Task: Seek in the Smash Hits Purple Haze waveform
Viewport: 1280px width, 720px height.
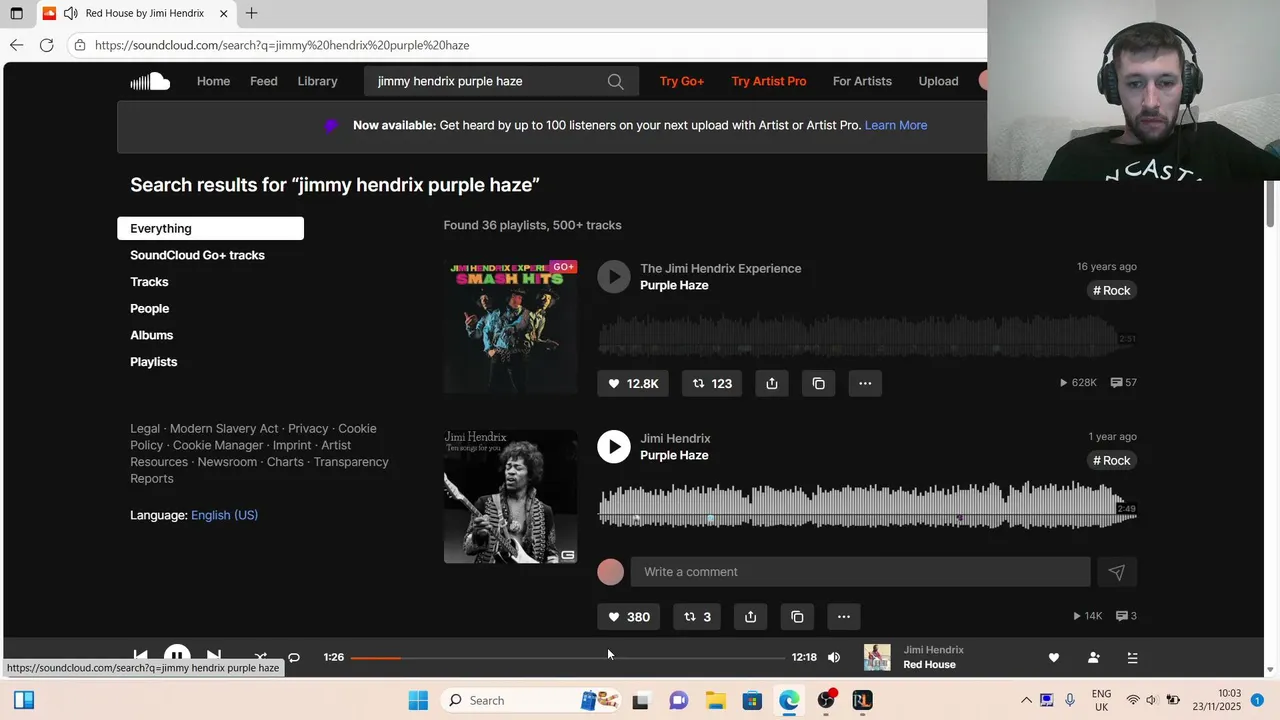Action: pyautogui.click(x=867, y=336)
